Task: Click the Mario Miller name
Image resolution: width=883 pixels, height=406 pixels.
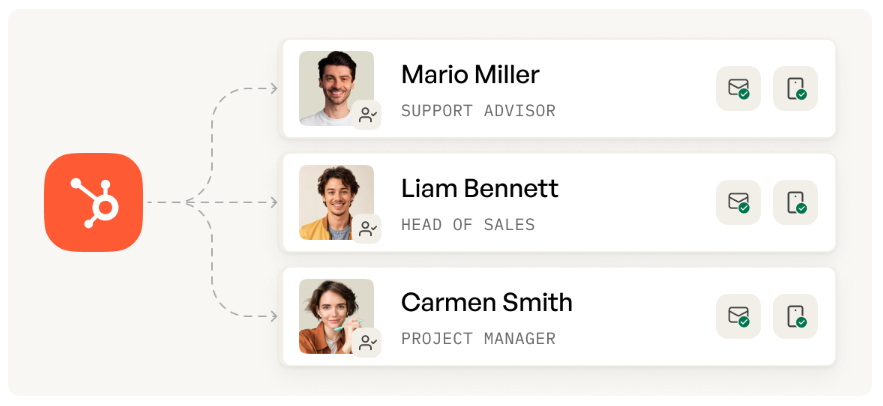Action: pyautogui.click(x=470, y=75)
